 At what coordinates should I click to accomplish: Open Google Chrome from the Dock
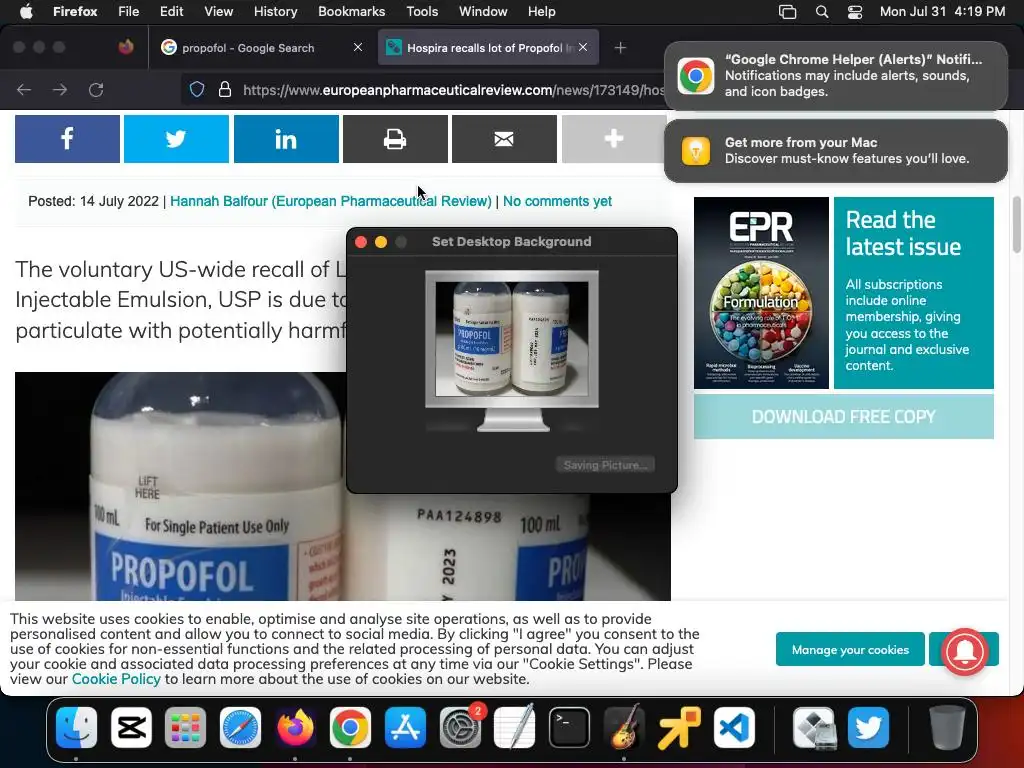pyautogui.click(x=350, y=727)
